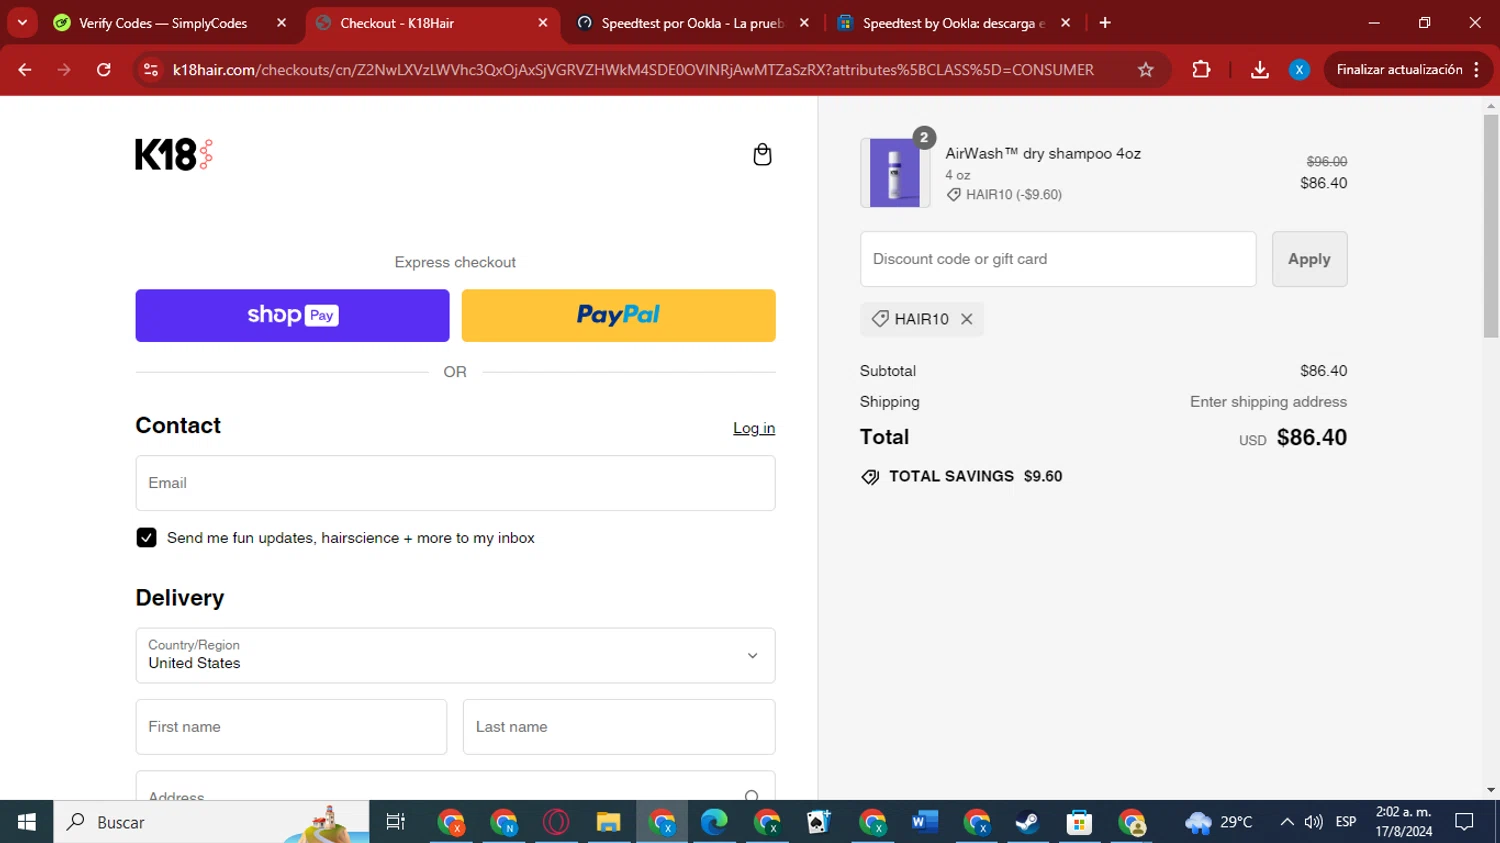Viewport: 1500px width, 843px height.
Task: Close the Checkout - K18Hair tab
Action: 543,23
